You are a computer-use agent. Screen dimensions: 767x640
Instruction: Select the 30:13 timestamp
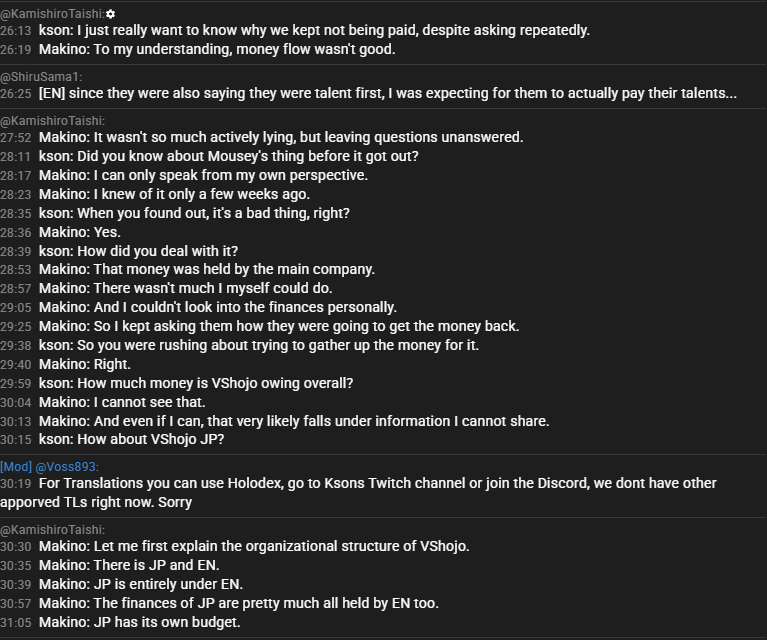[x=16, y=421]
